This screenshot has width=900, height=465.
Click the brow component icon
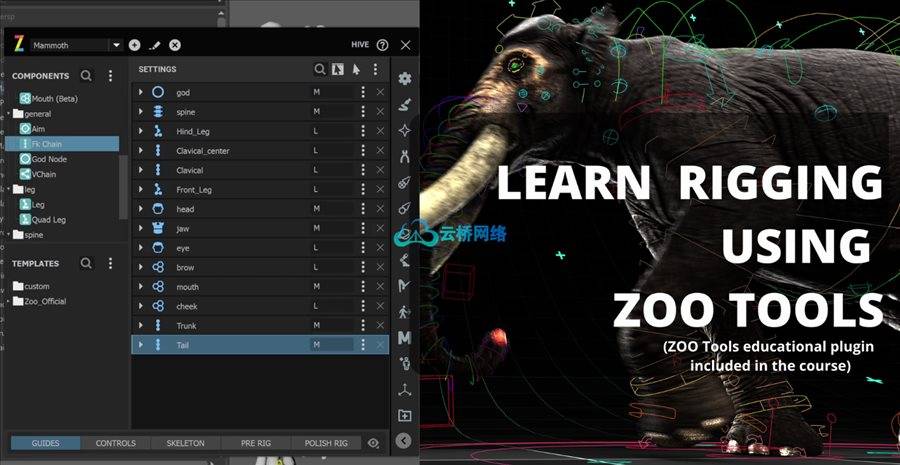click(158, 267)
